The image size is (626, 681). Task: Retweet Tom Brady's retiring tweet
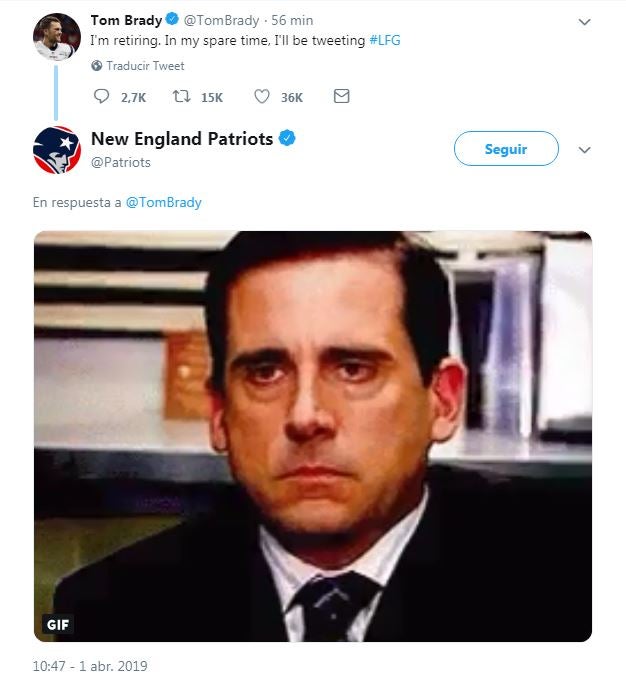tap(181, 97)
